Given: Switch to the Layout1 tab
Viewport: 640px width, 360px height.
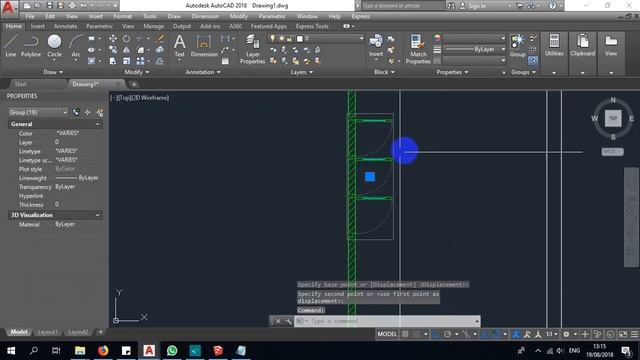Looking at the screenshot, I should pyautogui.click(x=47, y=332).
